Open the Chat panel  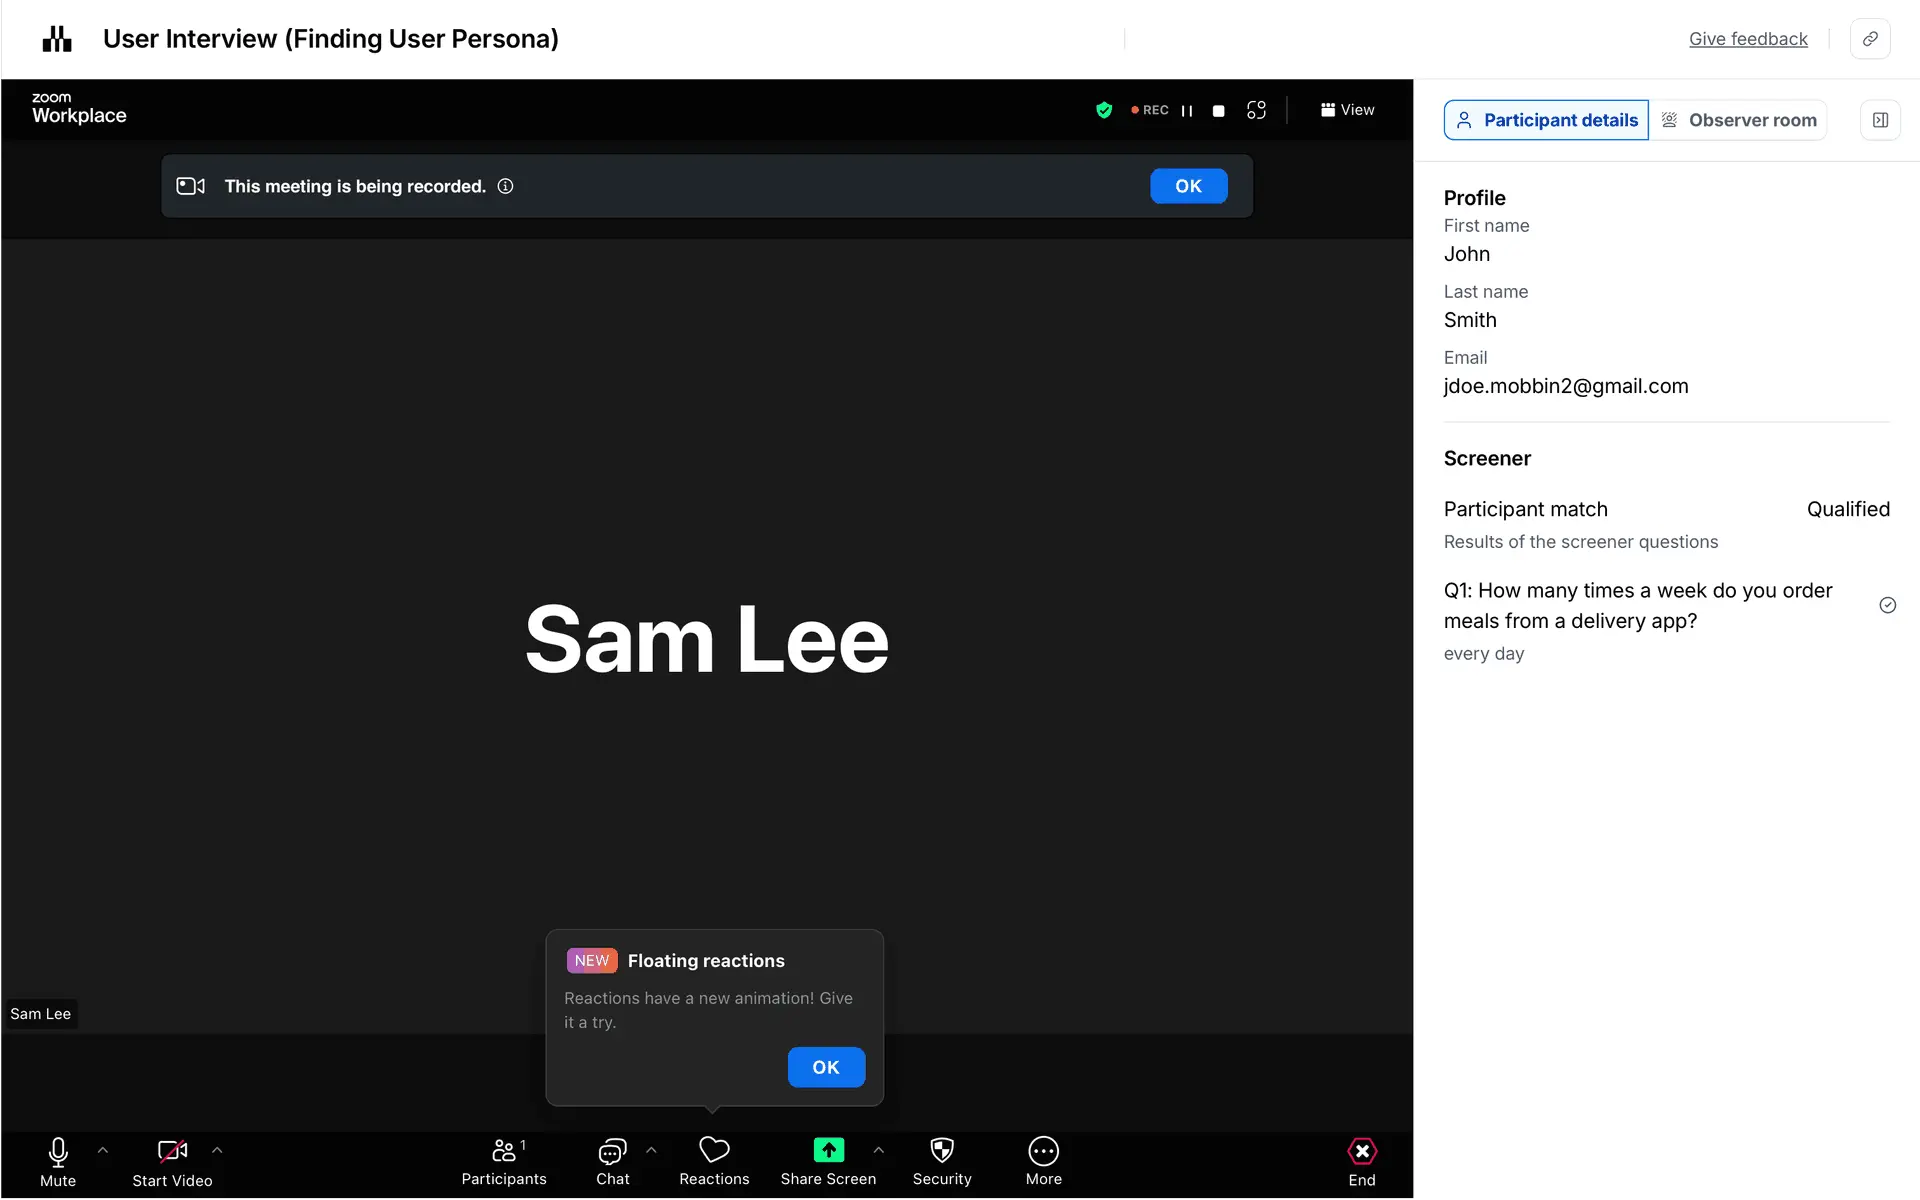[612, 1161]
